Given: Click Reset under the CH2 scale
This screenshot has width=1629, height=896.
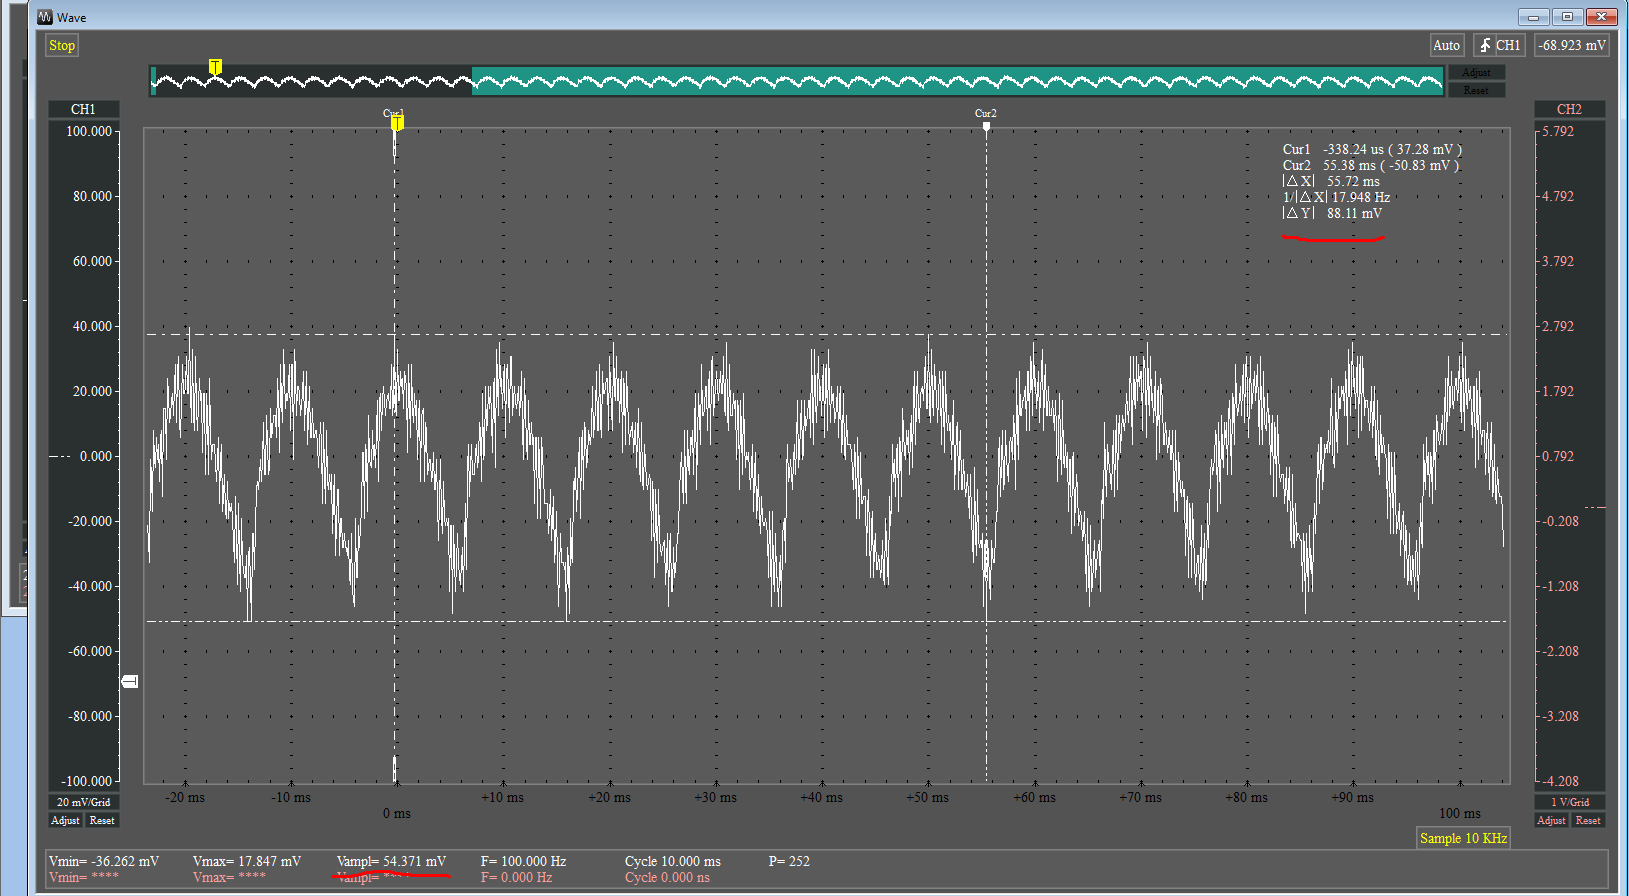Looking at the screenshot, I should pyautogui.click(x=1588, y=820).
